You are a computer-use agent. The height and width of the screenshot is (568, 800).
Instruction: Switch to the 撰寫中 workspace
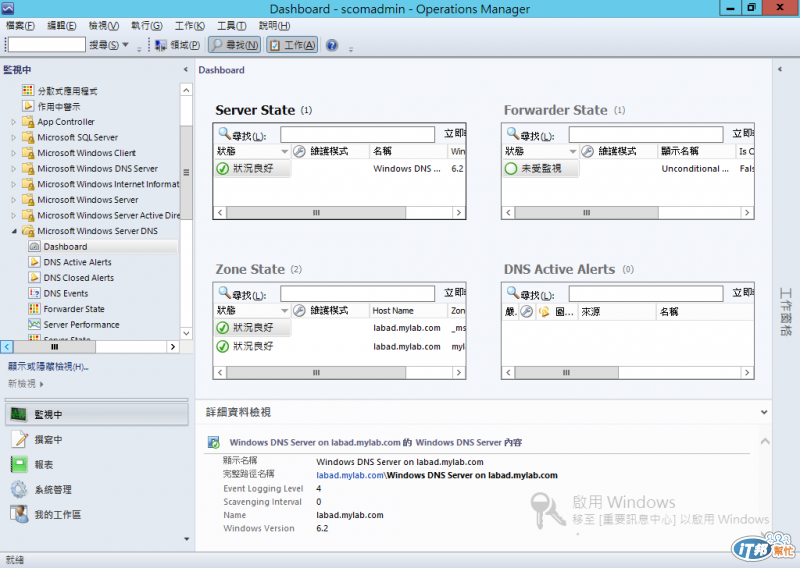[96, 439]
